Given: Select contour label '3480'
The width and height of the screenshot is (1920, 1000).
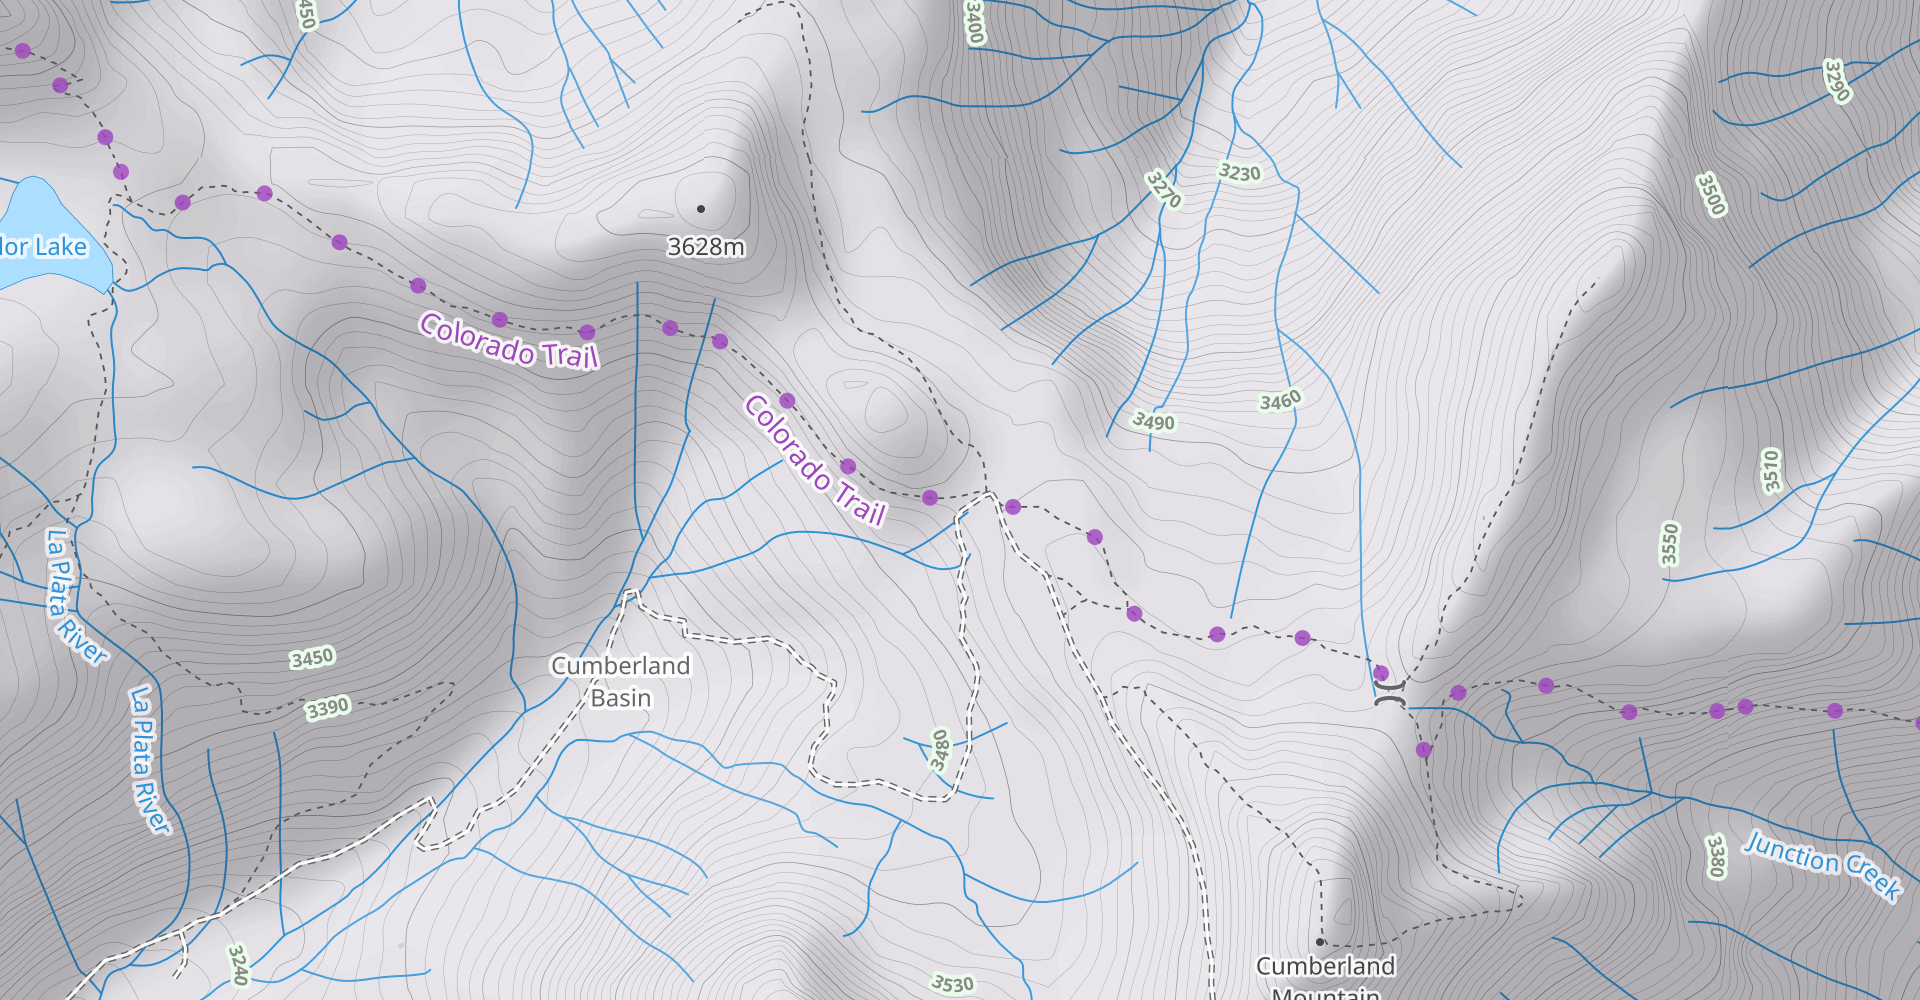Looking at the screenshot, I should pyautogui.click(x=940, y=750).
